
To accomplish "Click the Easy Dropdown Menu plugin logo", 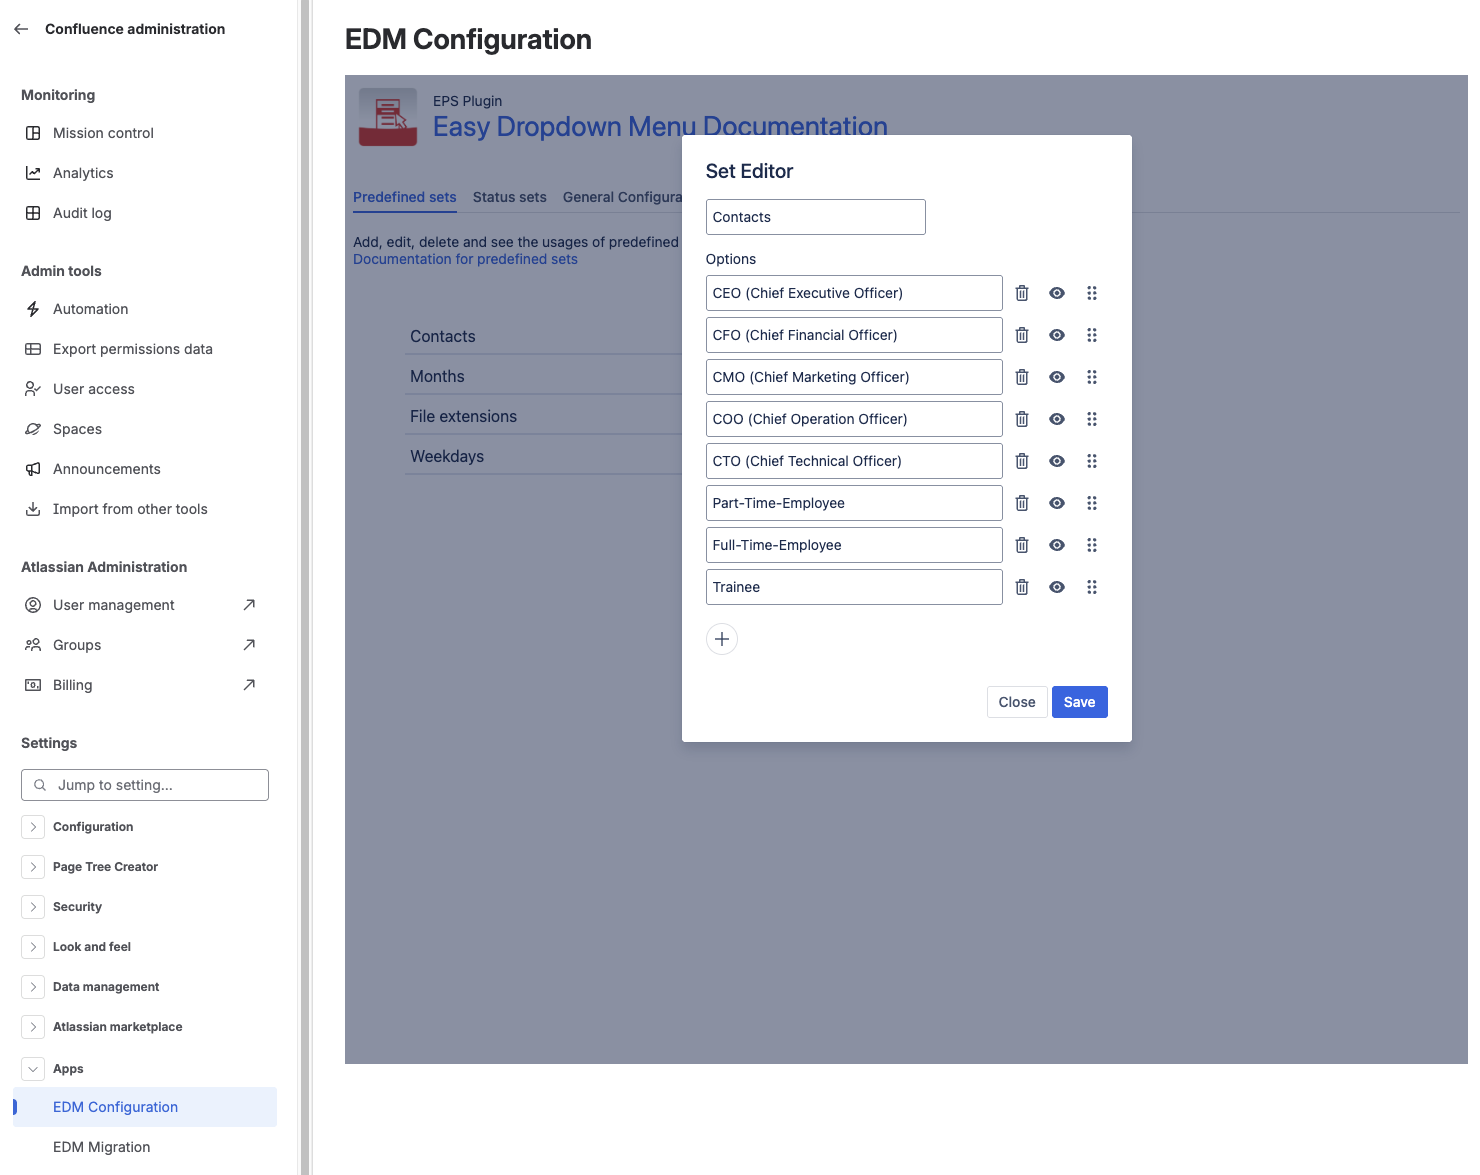I will click(x=388, y=117).
